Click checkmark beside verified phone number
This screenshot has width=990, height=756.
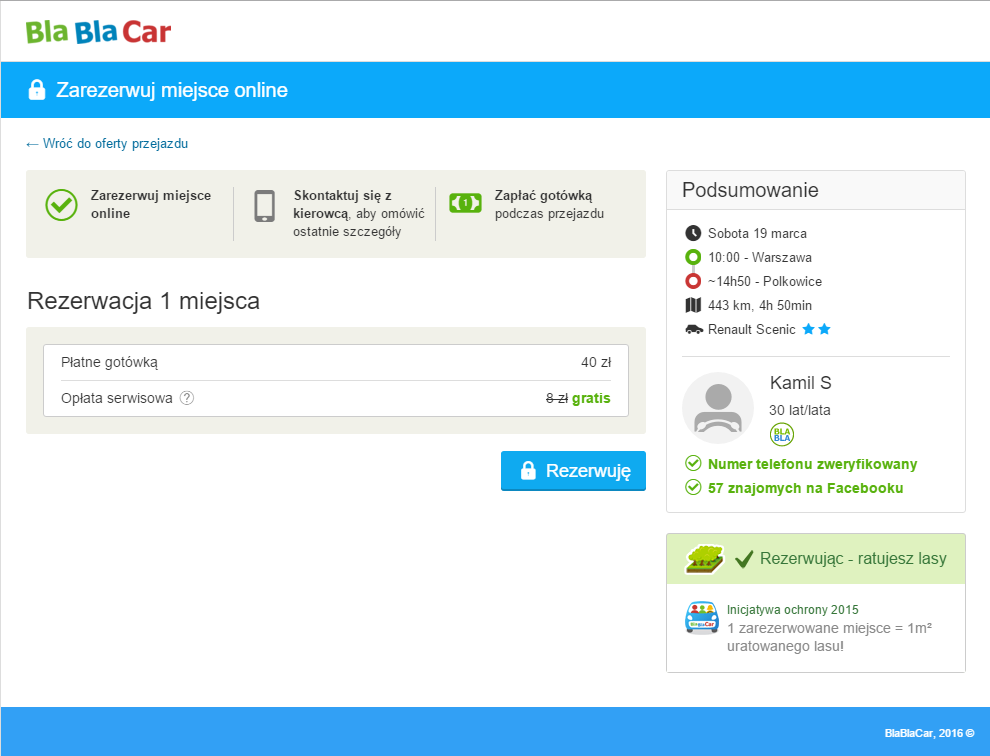click(693, 464)
